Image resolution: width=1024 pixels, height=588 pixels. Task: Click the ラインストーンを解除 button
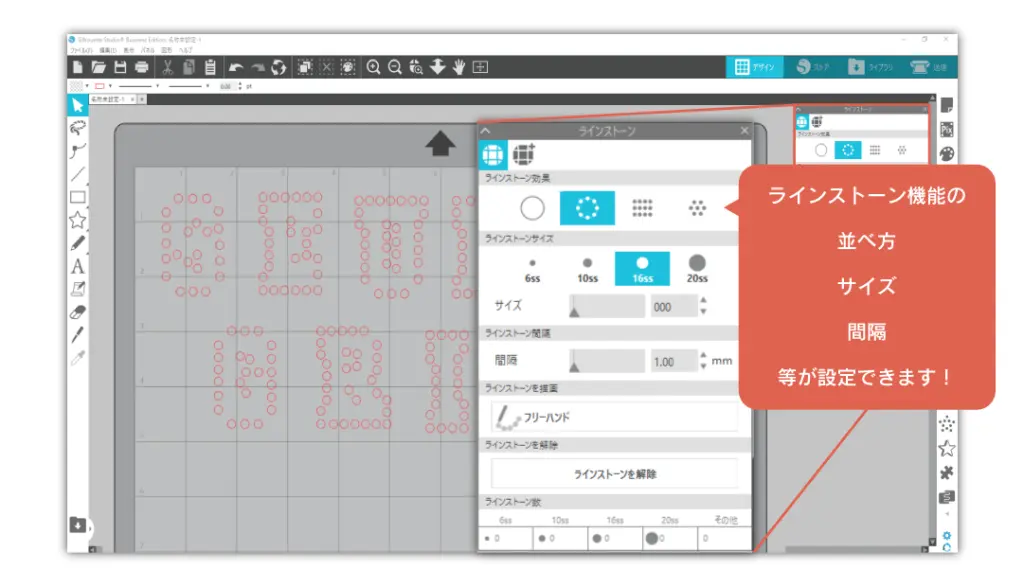point(614,474)
